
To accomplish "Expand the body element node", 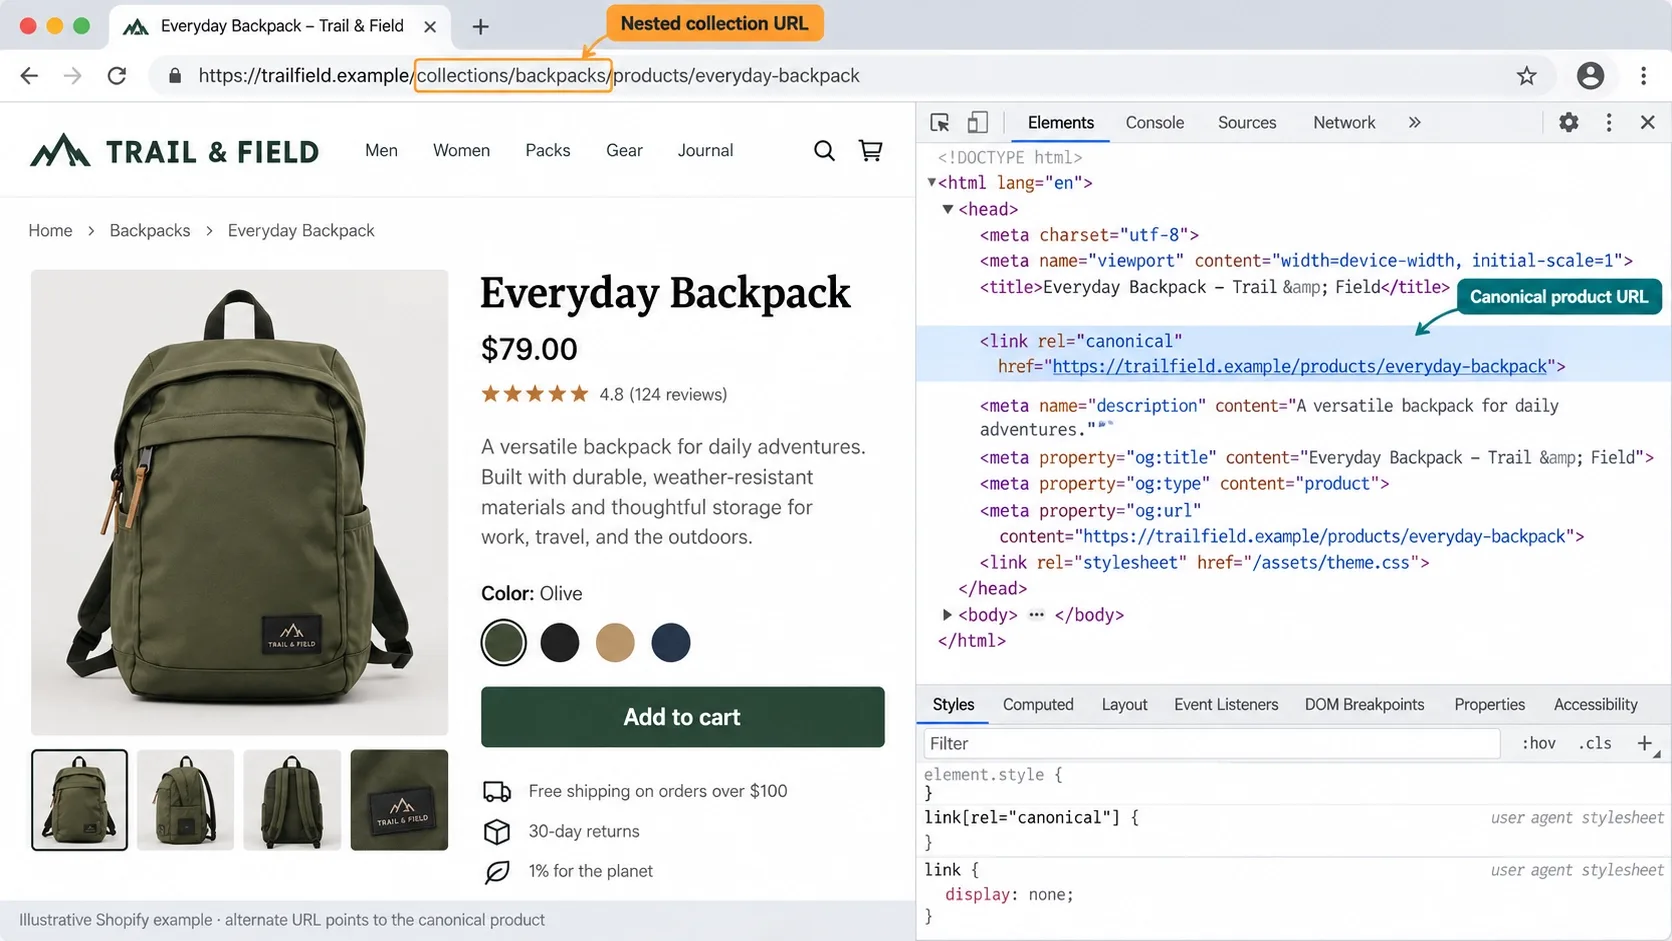I will click(x=947, y=615).
